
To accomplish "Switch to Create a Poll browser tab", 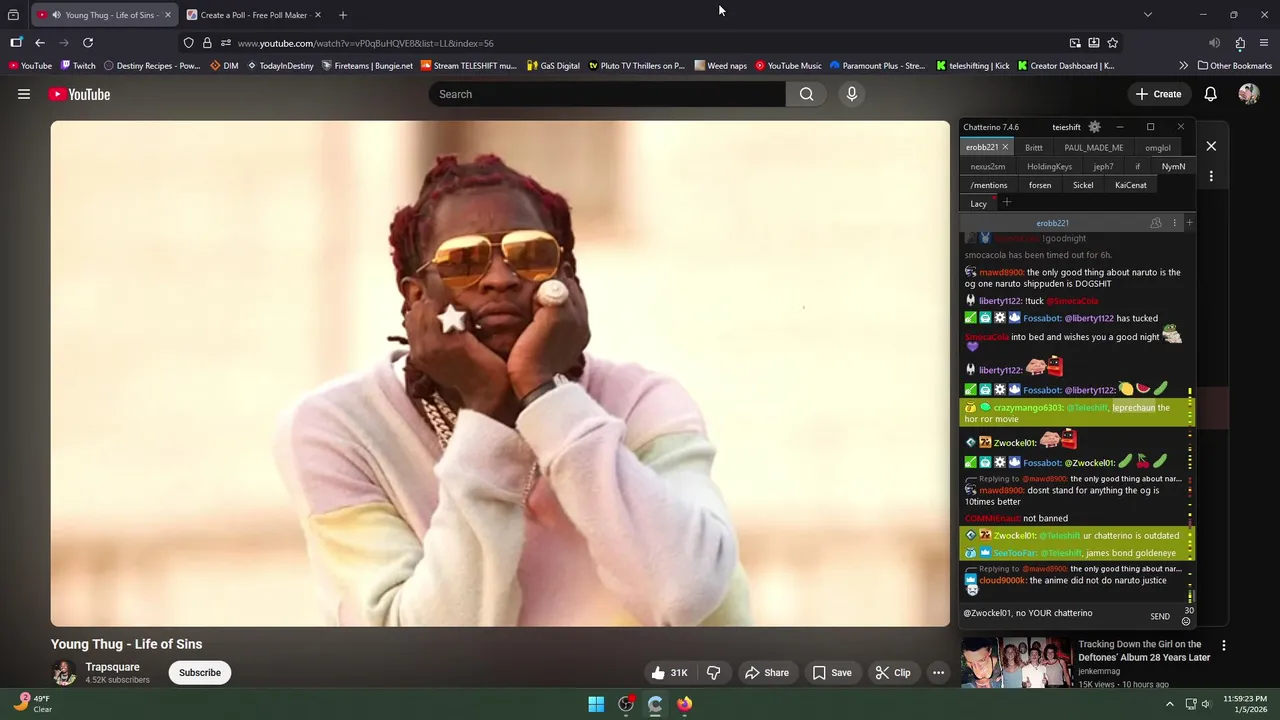I will point(254,15).
